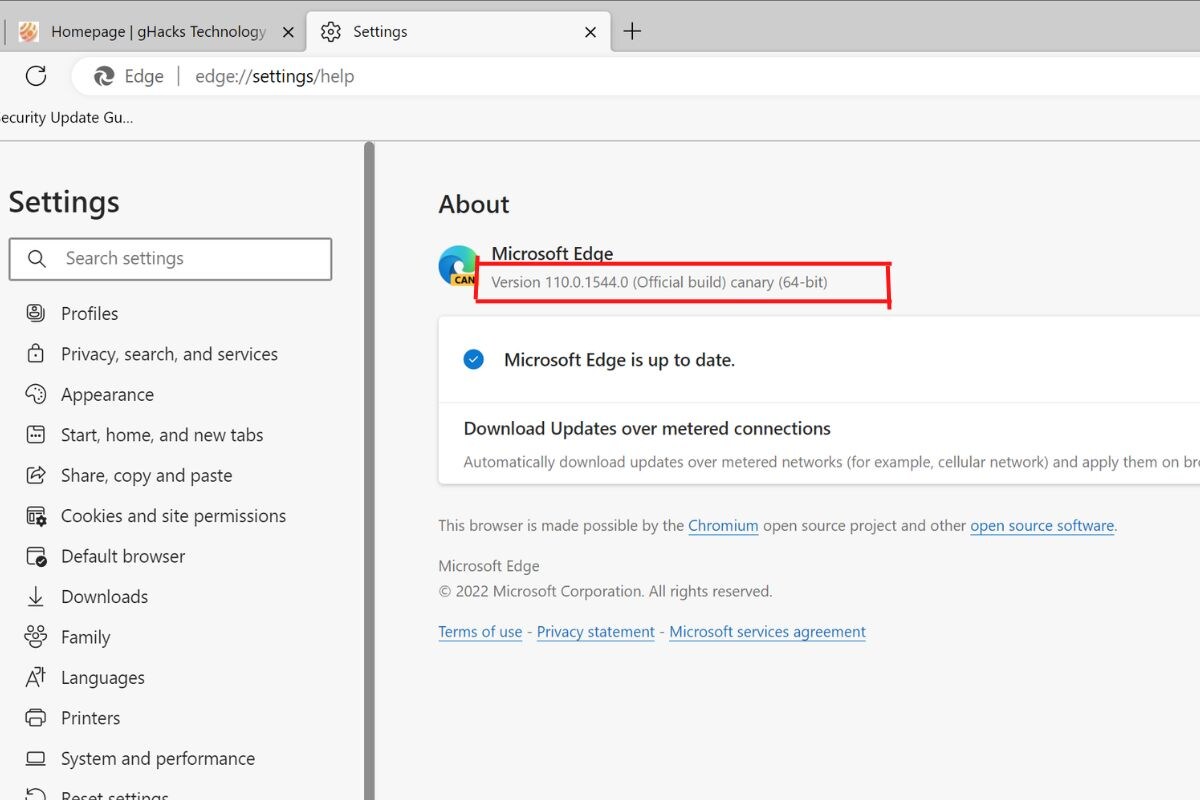
Task: Open the Privacy statement link
Action: [x=596, y=632]
